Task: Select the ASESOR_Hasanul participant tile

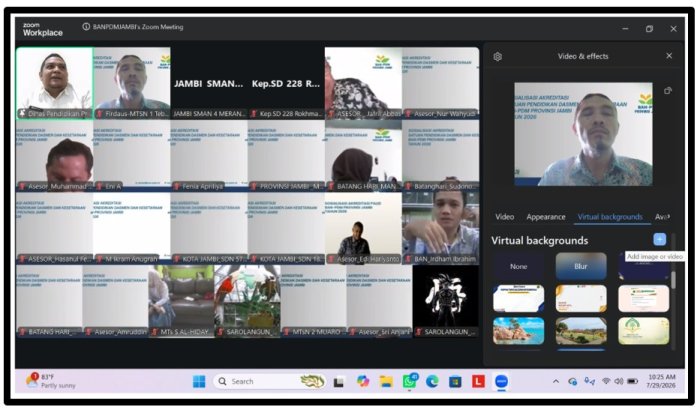Action: (54, 229)
